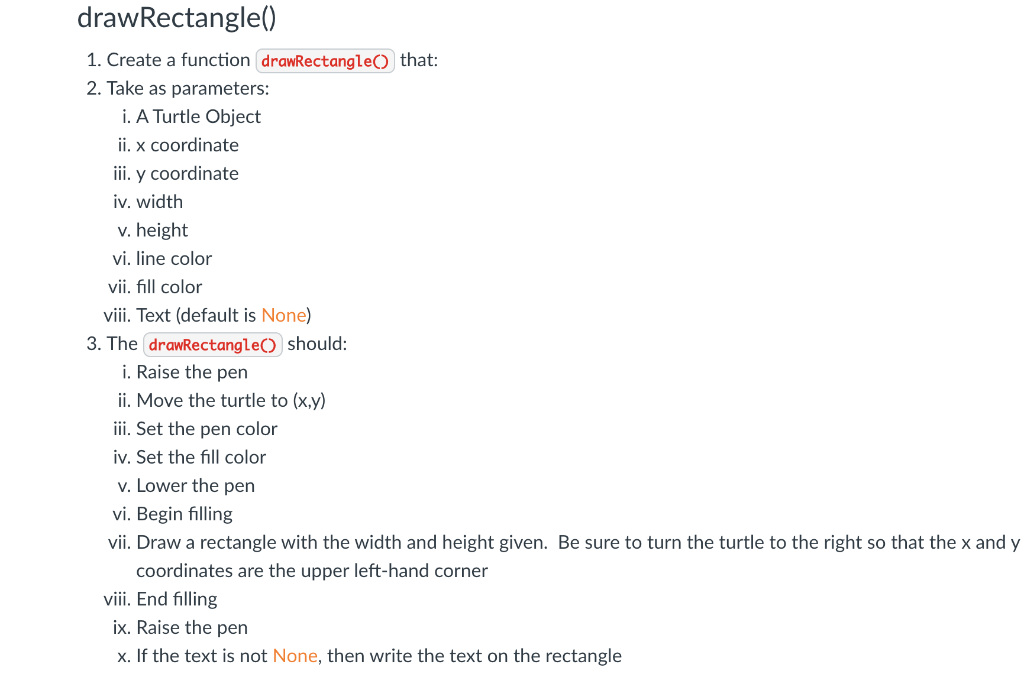1024x677 pixels.
Task: Click 'Take as parameters:' text
Action: tap(188, 89)
